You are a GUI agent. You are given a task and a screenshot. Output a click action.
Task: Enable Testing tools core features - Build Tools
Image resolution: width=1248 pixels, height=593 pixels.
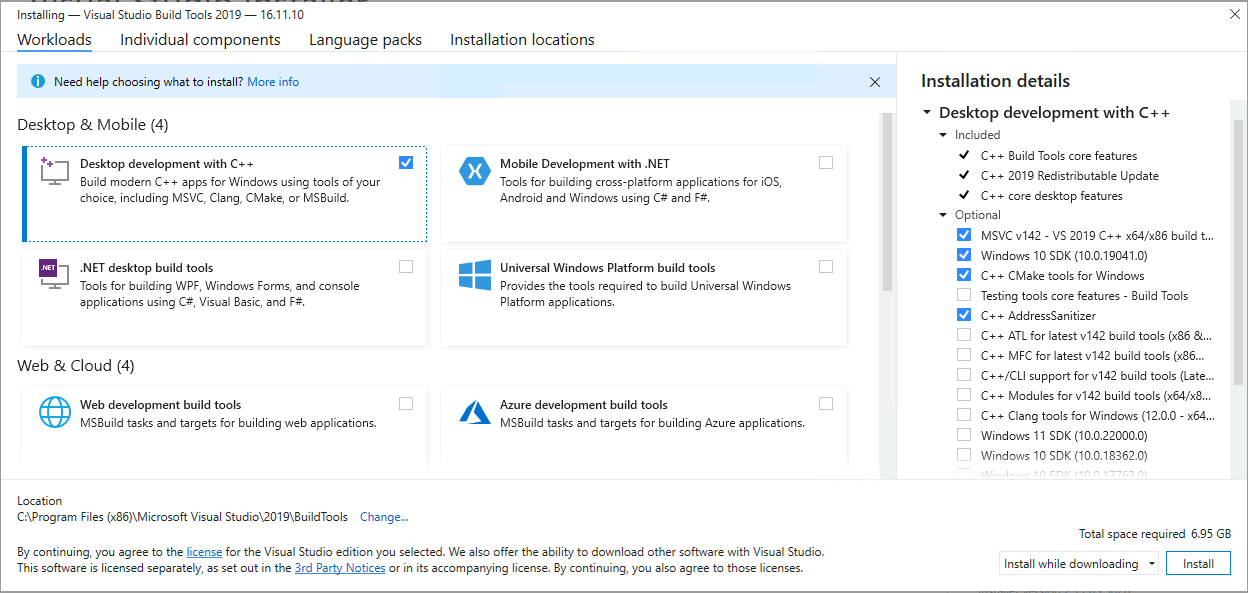point(963,295)
